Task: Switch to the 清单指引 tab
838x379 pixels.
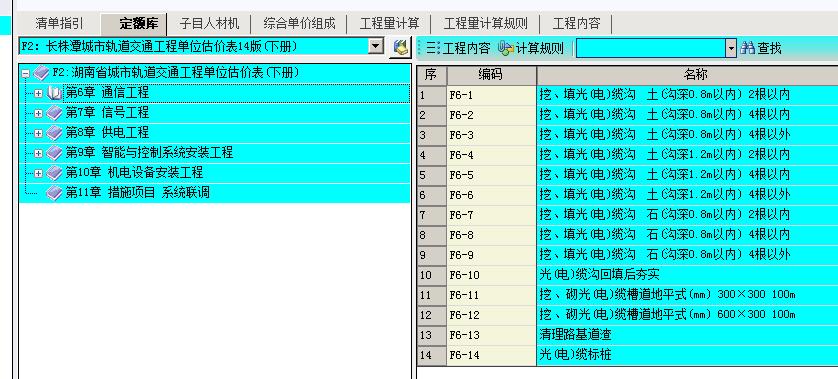Action: (x=59, y=24)
